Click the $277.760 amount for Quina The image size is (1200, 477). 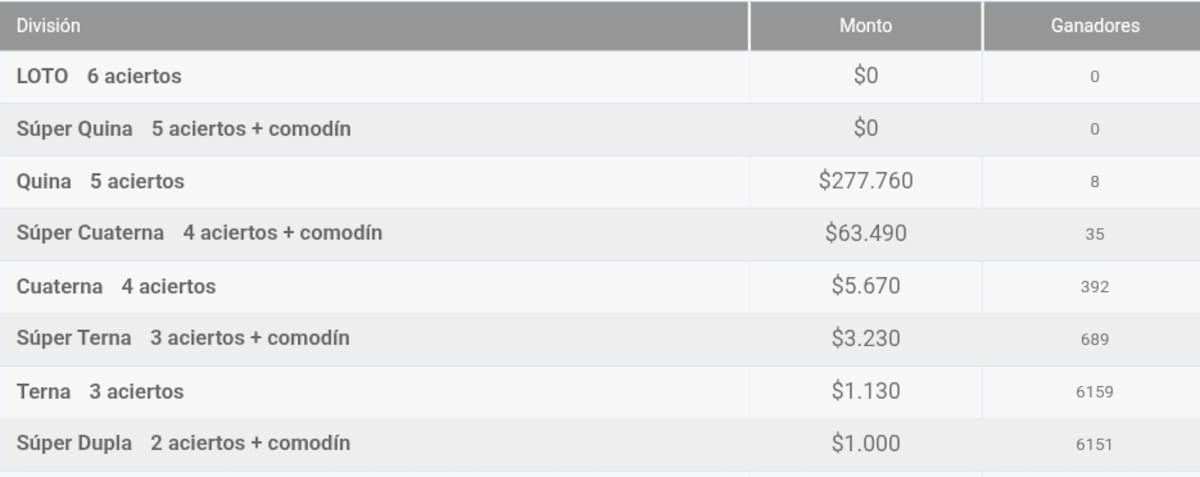(x=865, y=181)
